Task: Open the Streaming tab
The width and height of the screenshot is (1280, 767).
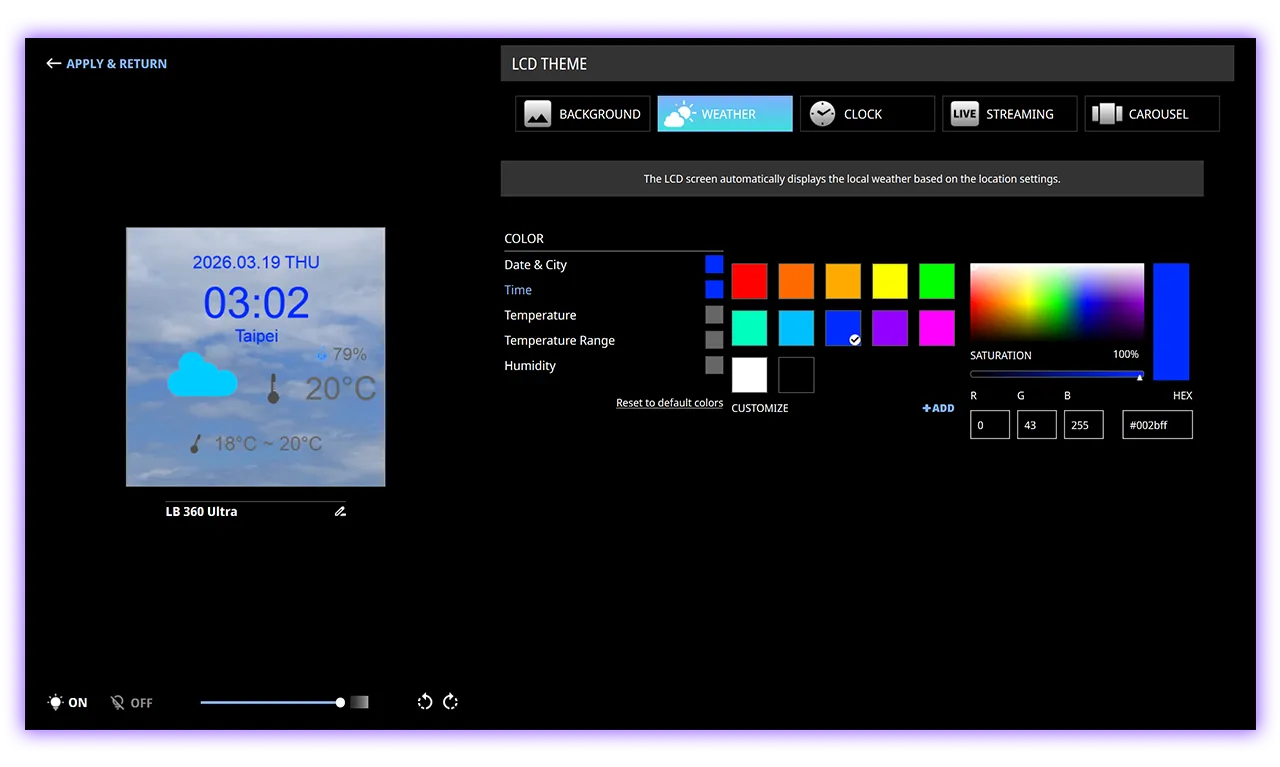Action: click(x=1009, y=114)
